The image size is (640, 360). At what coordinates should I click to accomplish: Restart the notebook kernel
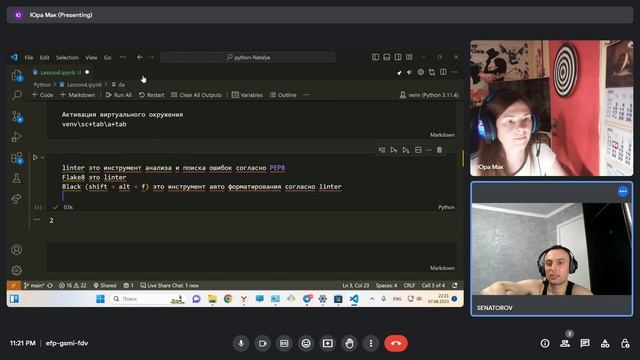click(151, 95)
